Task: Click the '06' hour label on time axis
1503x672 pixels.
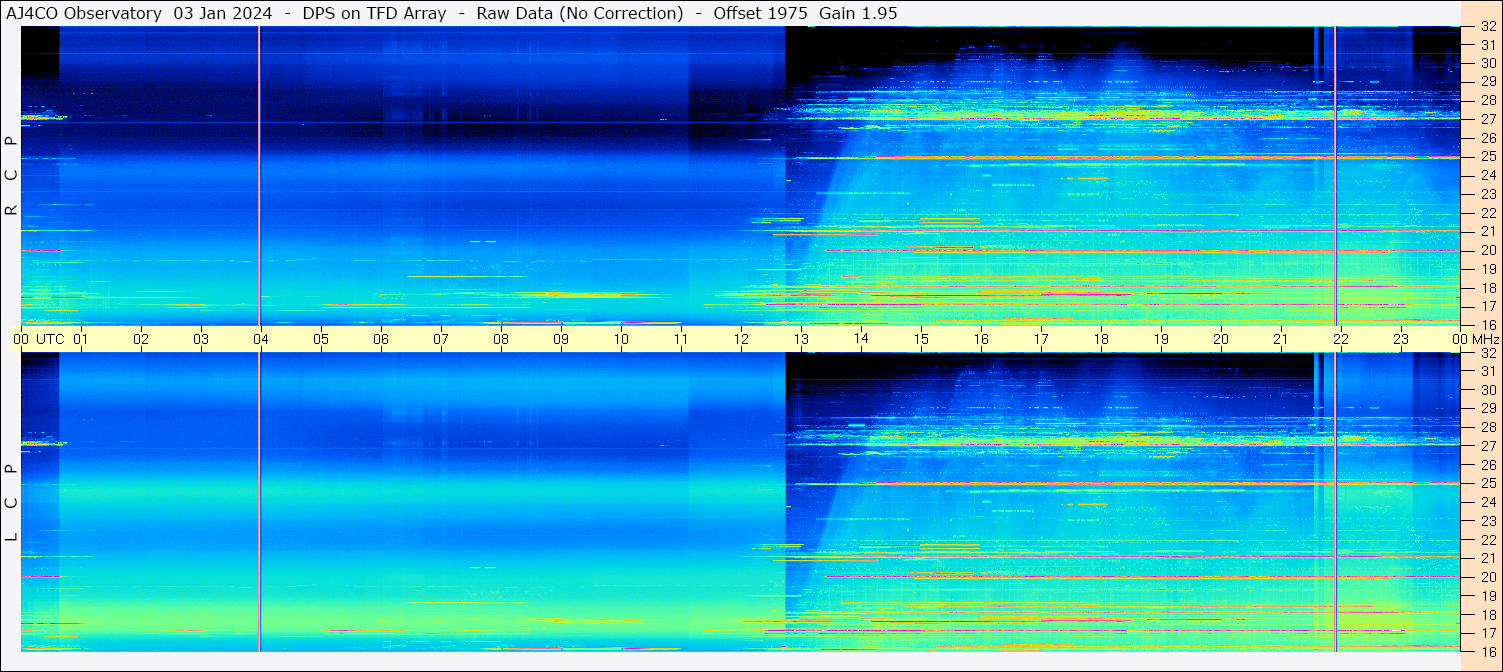Action: [x=381, y=339]
